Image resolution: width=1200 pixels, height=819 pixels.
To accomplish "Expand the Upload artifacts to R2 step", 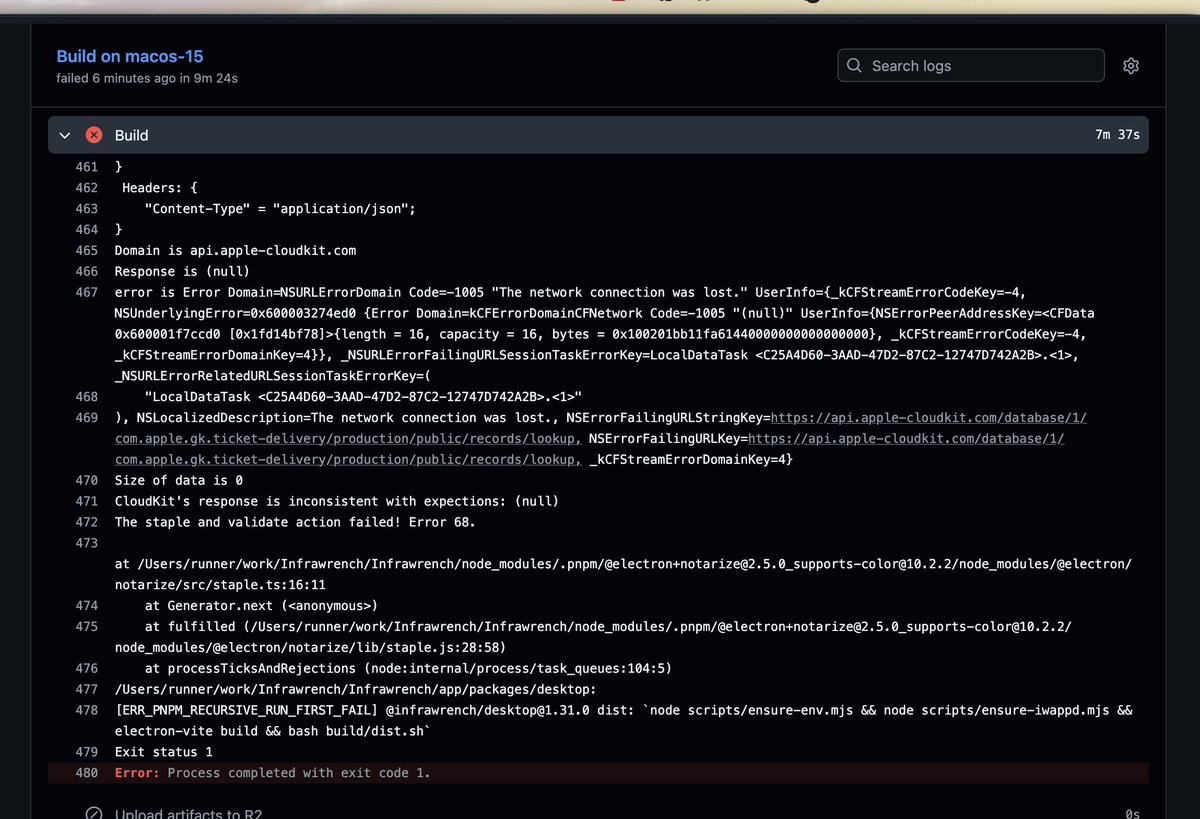I will pos(598,814).
